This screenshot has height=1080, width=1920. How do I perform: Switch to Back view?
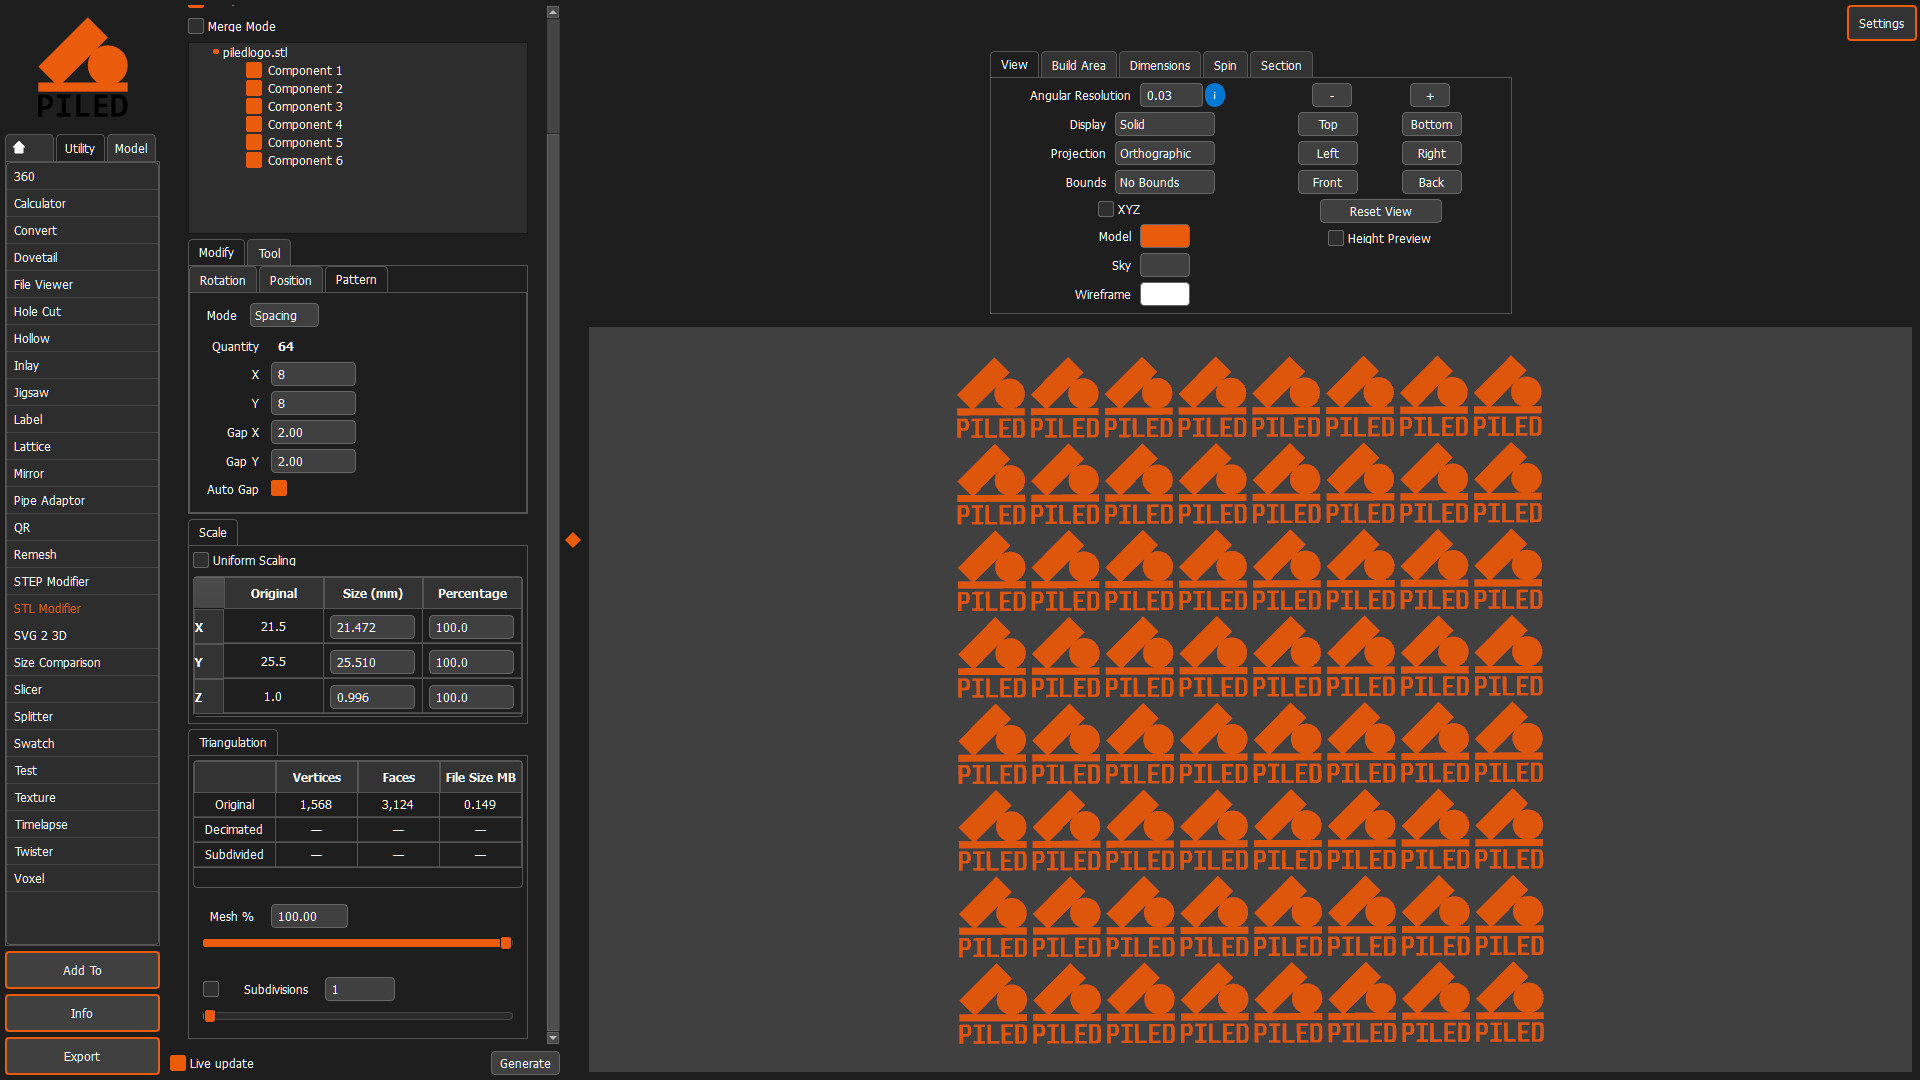click(x=1431, y=182)
